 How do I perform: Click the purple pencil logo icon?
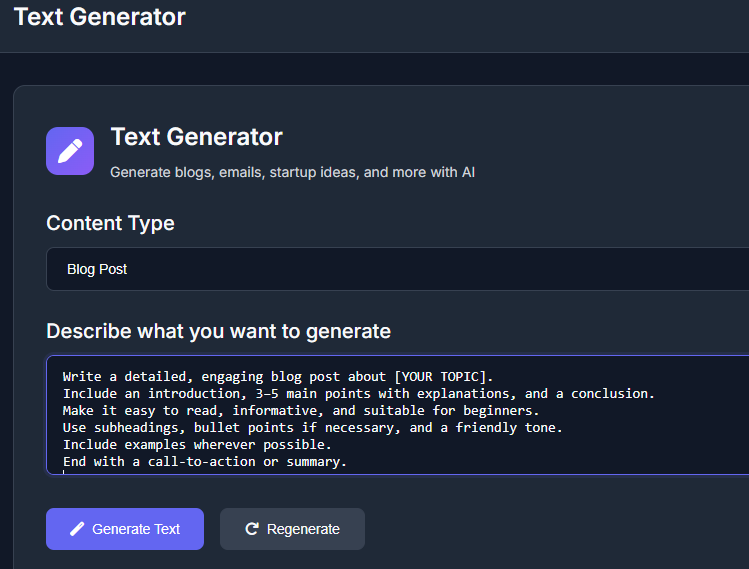pos(70,151)
